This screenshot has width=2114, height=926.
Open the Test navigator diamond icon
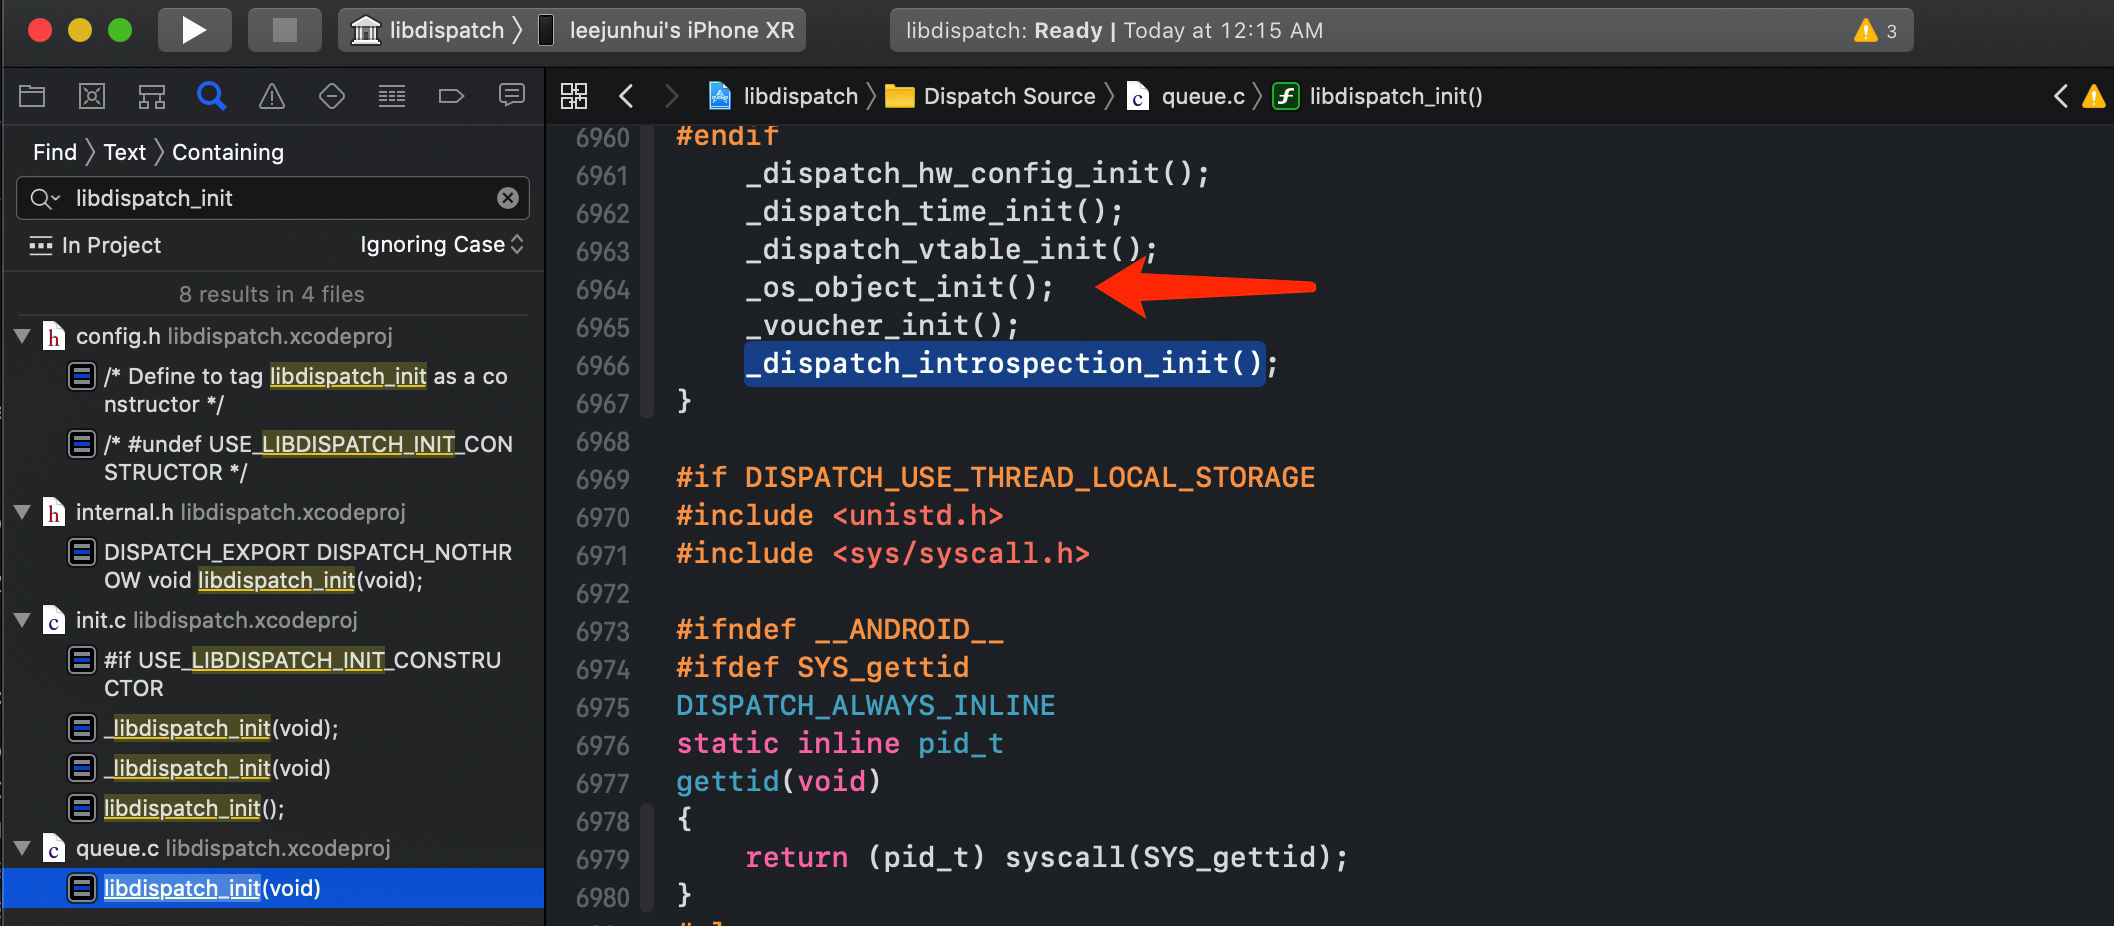(x=332, y=96)
